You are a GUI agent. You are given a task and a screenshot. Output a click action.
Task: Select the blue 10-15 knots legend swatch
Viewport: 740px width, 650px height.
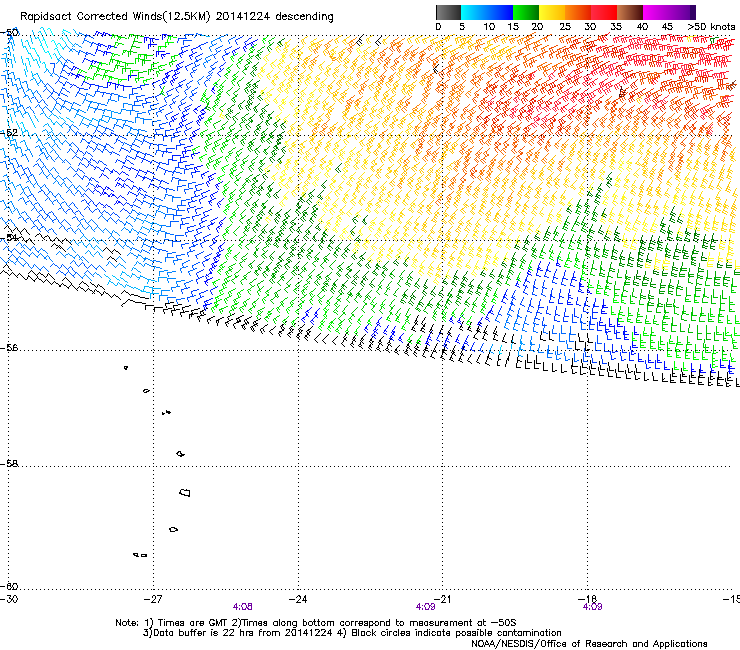coord(500,12)
